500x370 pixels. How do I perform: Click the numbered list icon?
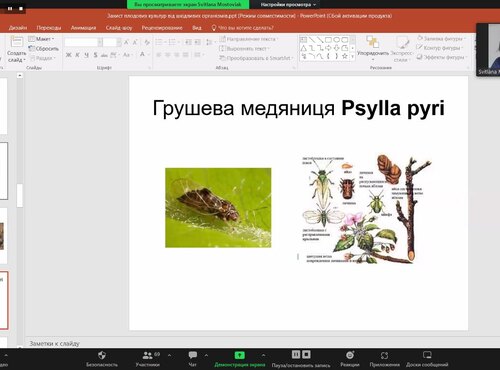[173, 42]
